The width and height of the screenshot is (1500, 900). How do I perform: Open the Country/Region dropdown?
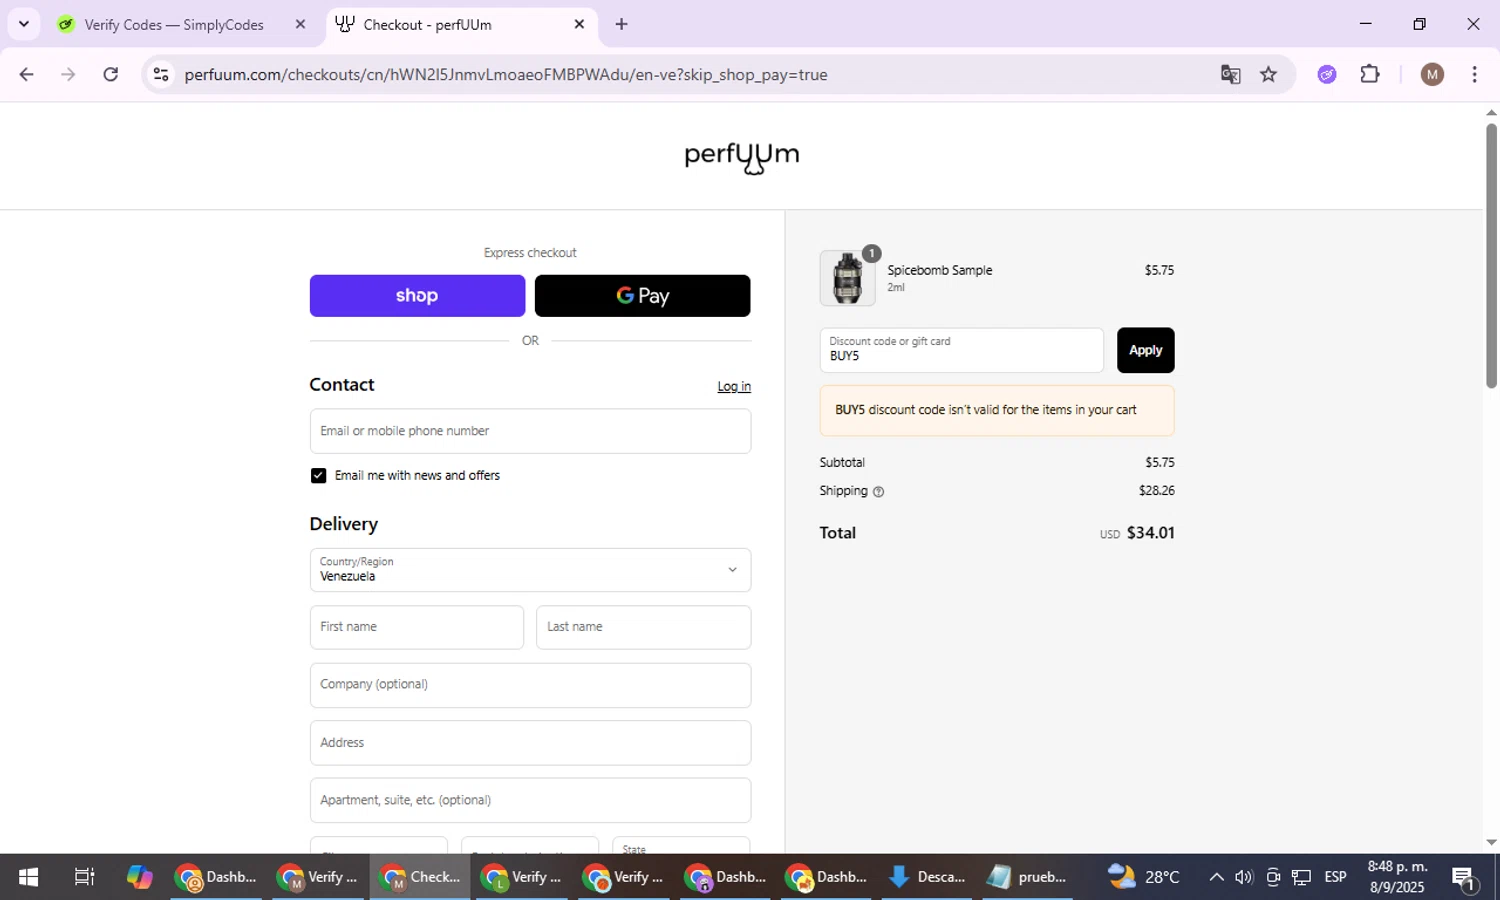click(x=530, y=570)
